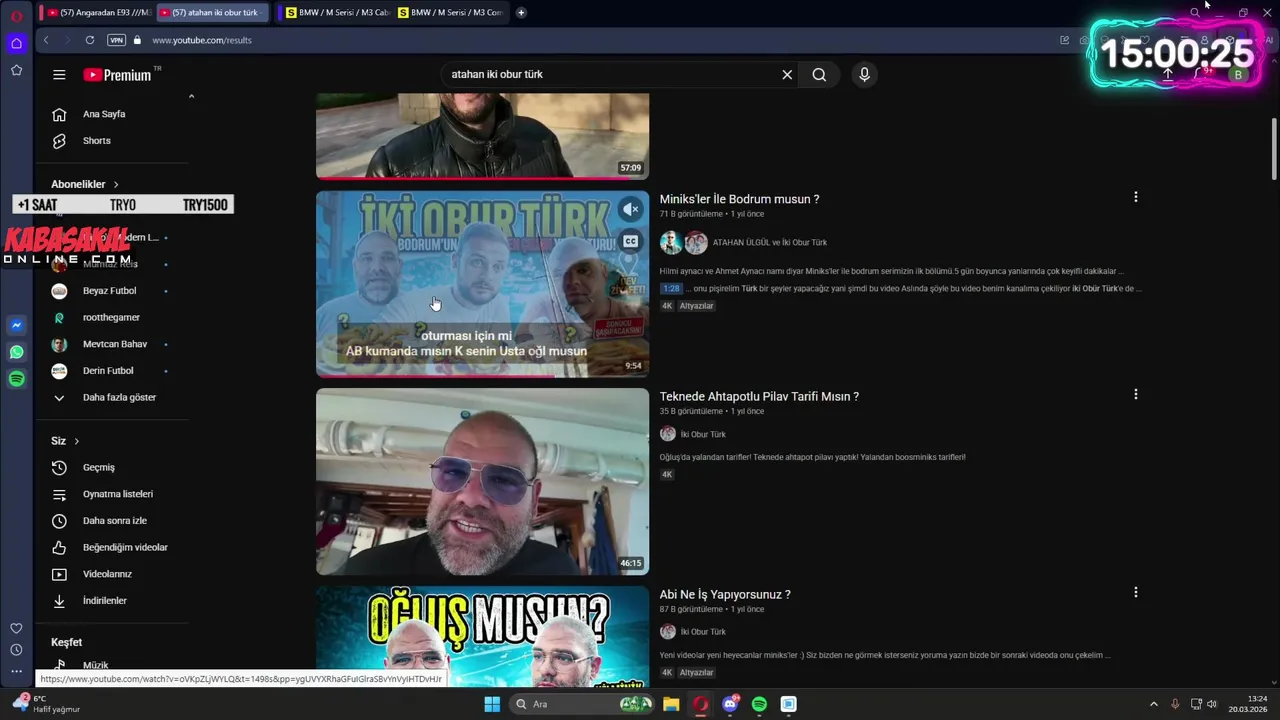Open options for Teknede Ahtapotlu Pilav video
Viewport: 1280px width, 720px height.
[x=1135, y=395]
